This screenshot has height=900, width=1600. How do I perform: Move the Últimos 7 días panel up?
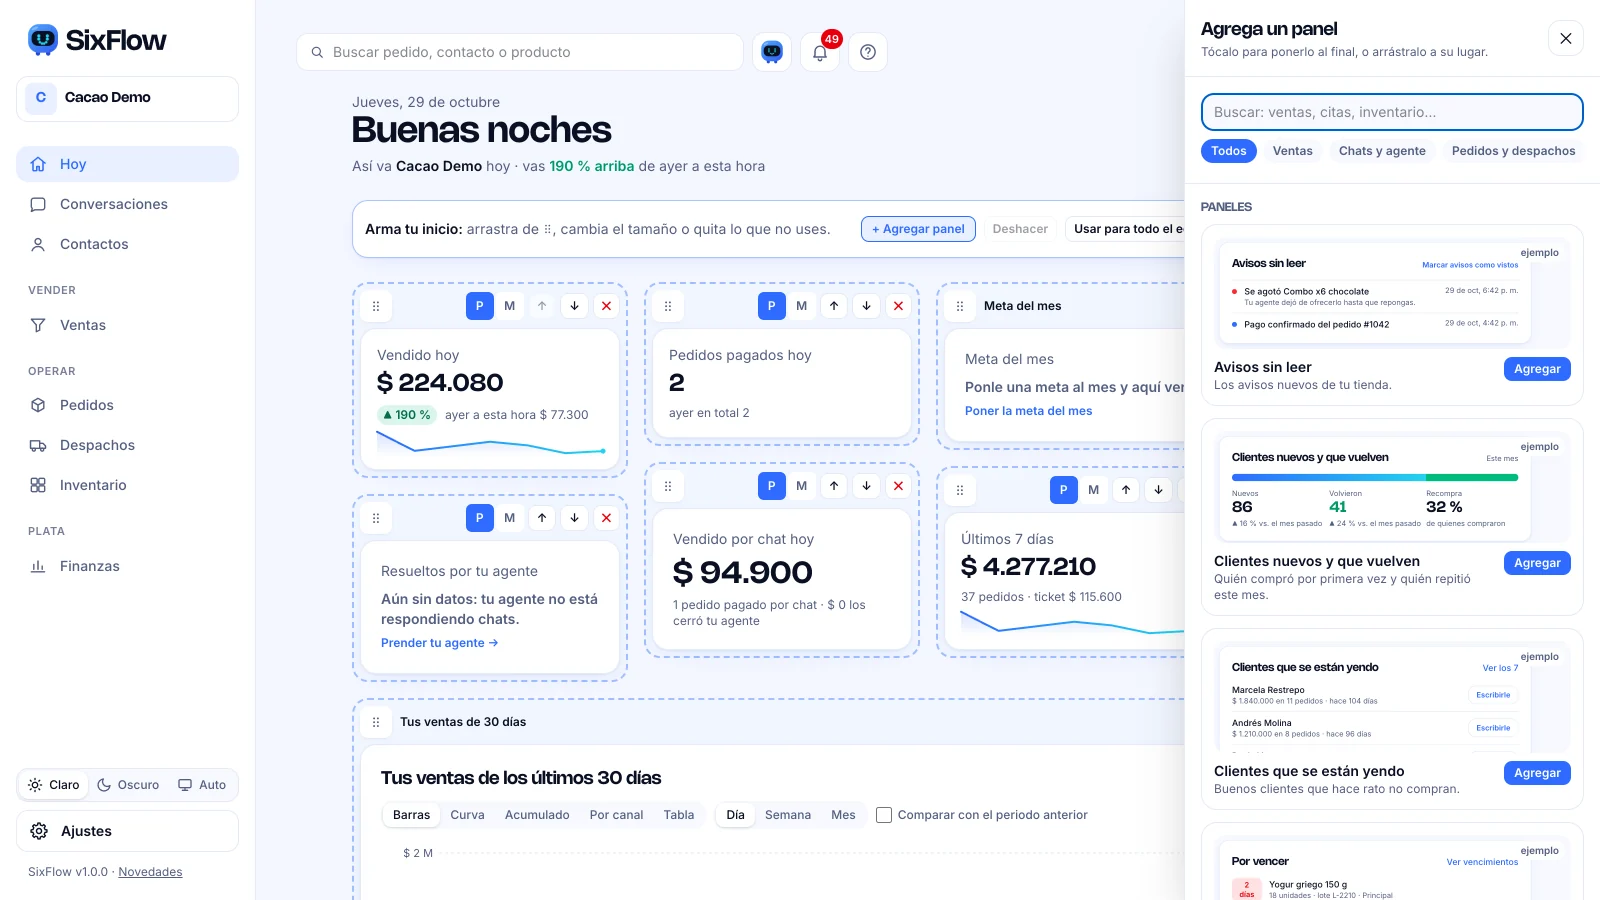point(1126,490)
